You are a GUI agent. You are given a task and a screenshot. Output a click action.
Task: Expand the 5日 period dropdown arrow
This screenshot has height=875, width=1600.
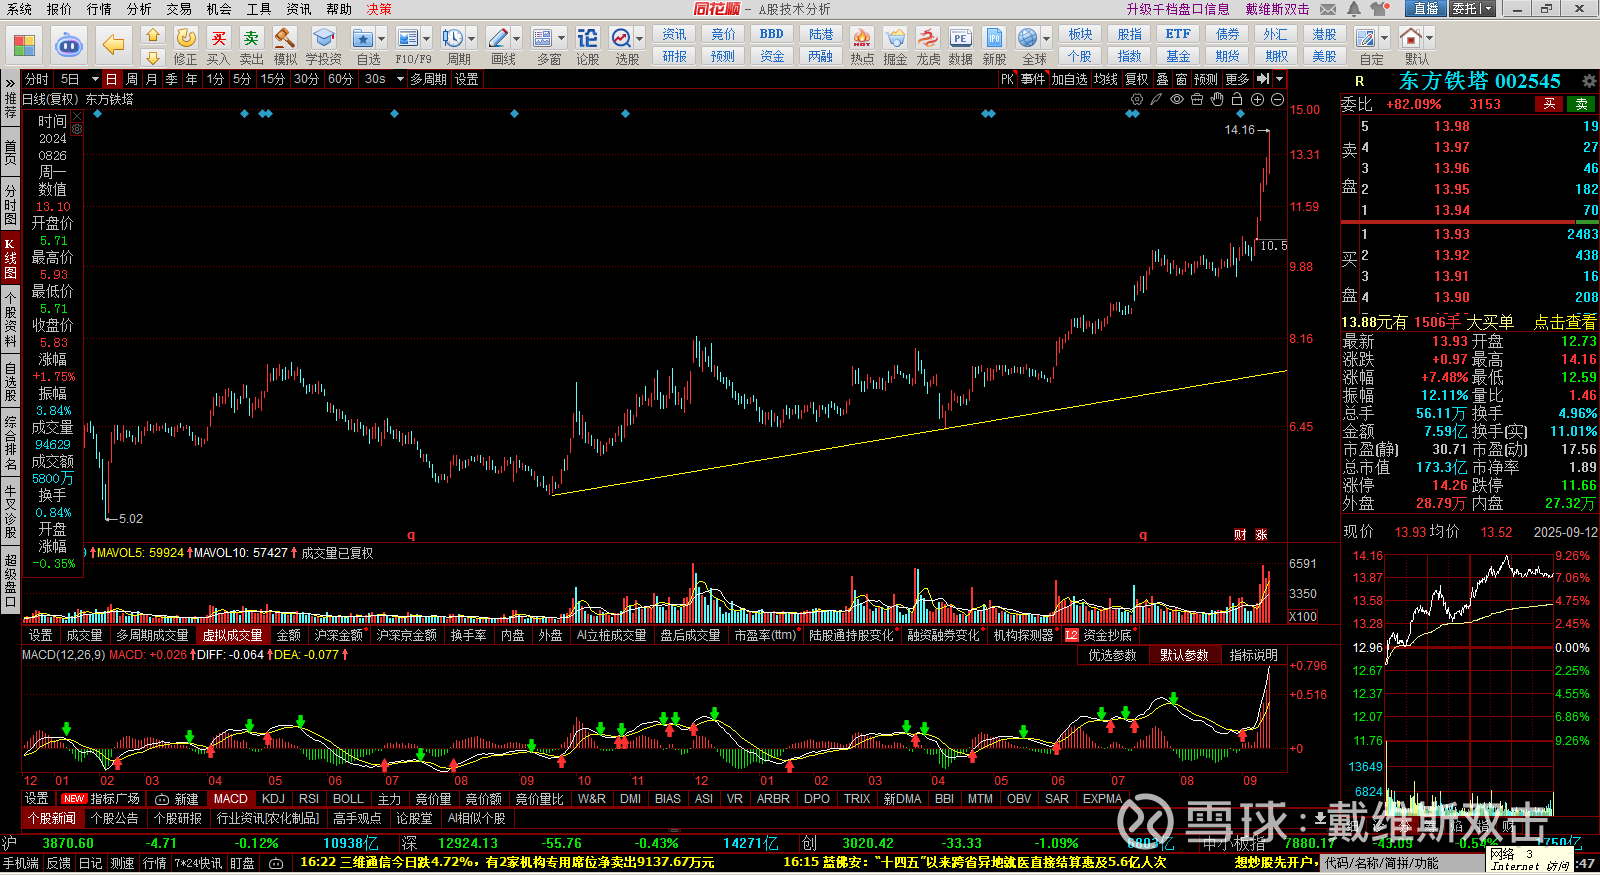pos(95,79)
